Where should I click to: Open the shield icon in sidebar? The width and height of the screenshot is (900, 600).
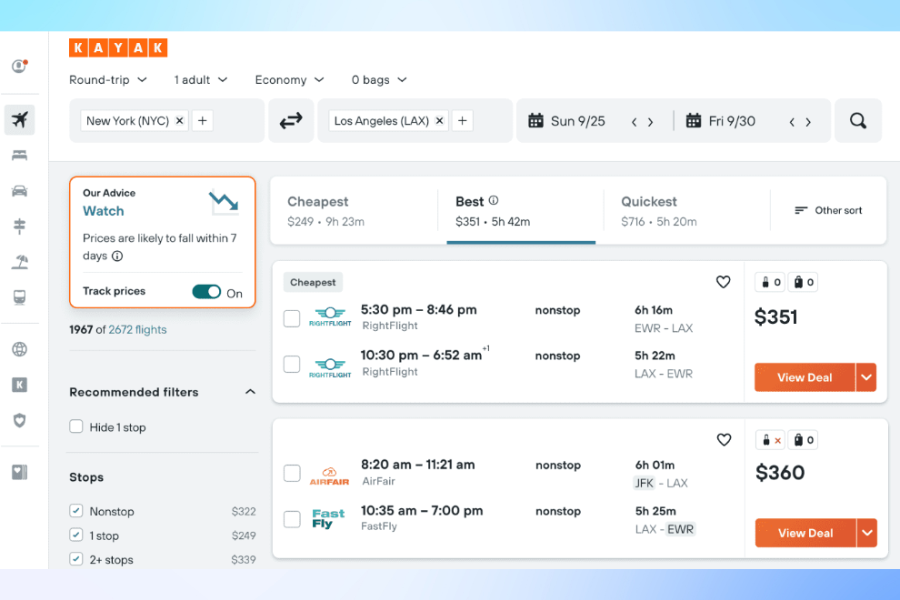(x=20, y=420)
